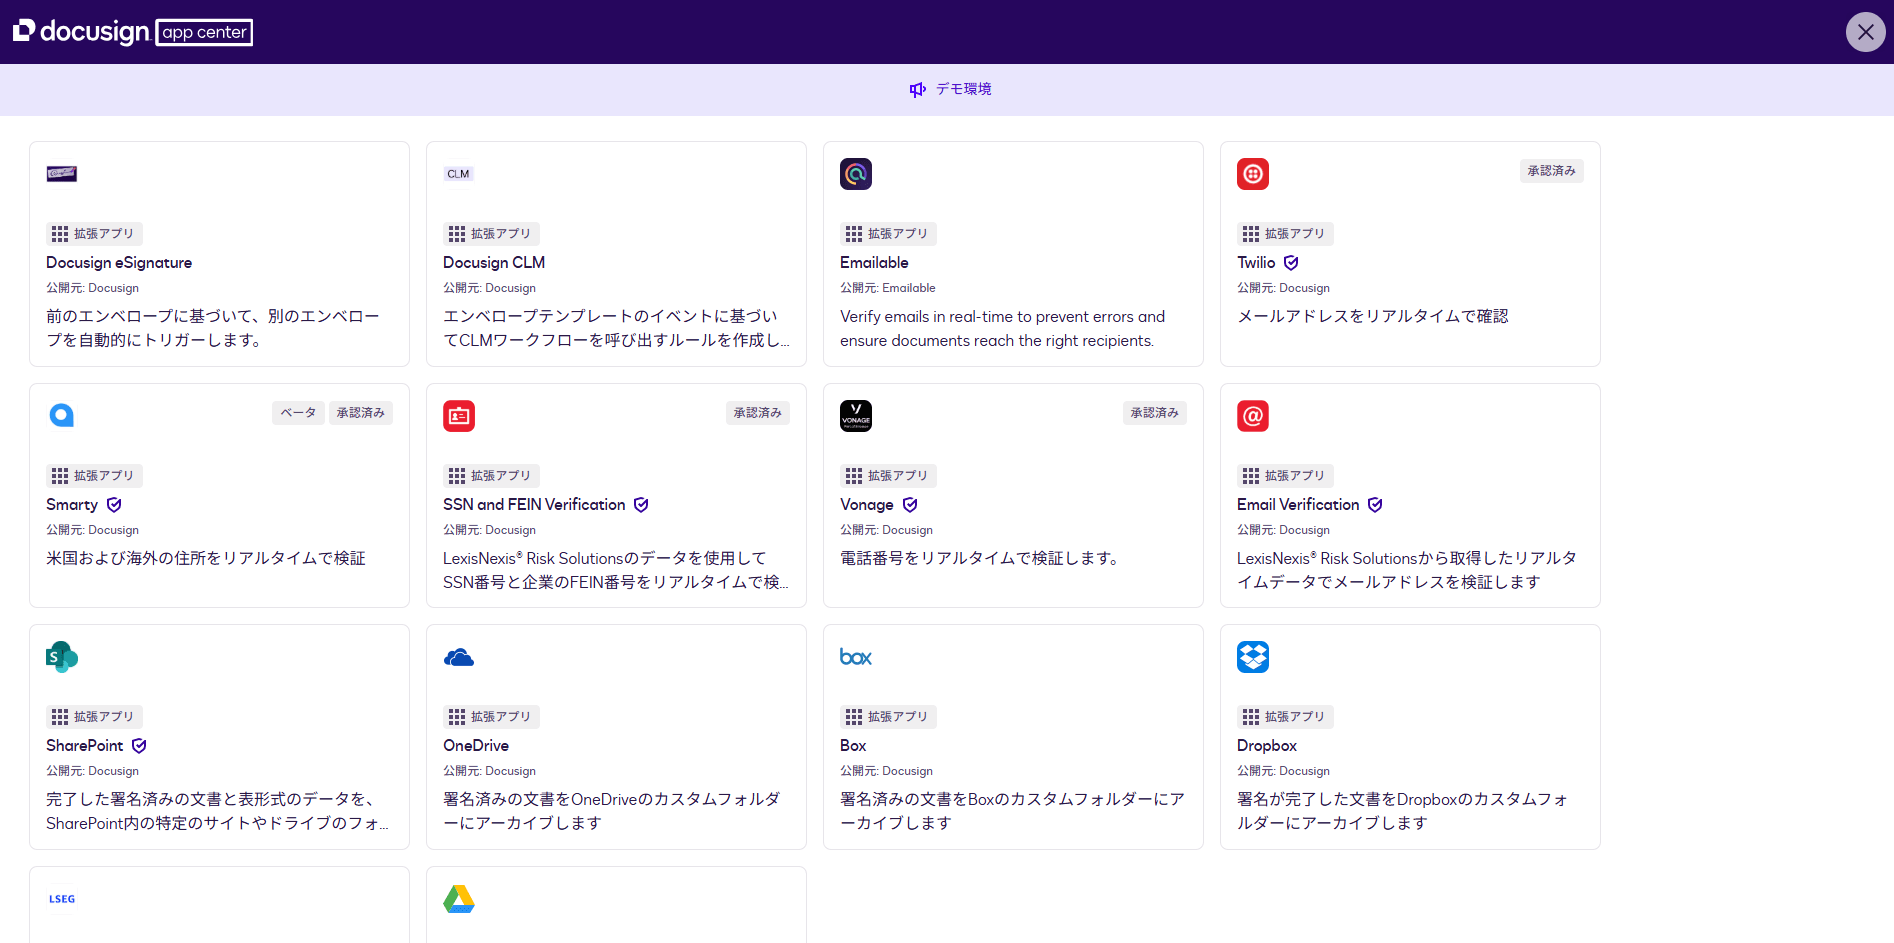Click Vonage description 電話番号をリアルタイムで検証します
The image size is (1894, 943).
pos(980,559)
